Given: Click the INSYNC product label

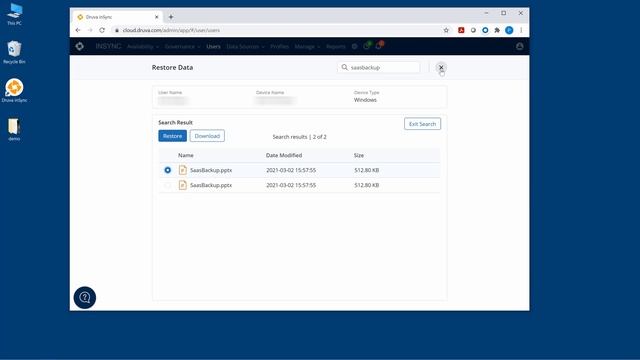Looking at the screenshot, I should click(108, 47).
